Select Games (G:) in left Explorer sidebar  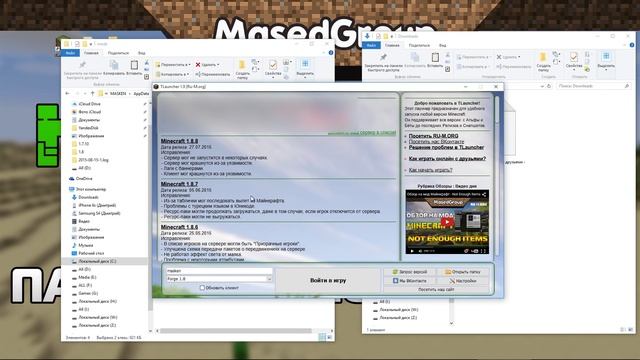[x=88, y=293]
